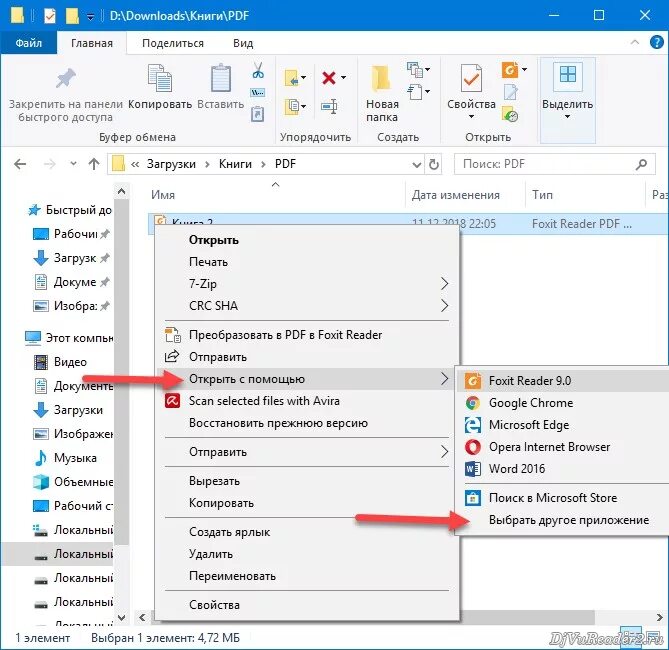Open the Move to dropdown arrow
This screenshot has height=650, width=669.
pos(303,78)
